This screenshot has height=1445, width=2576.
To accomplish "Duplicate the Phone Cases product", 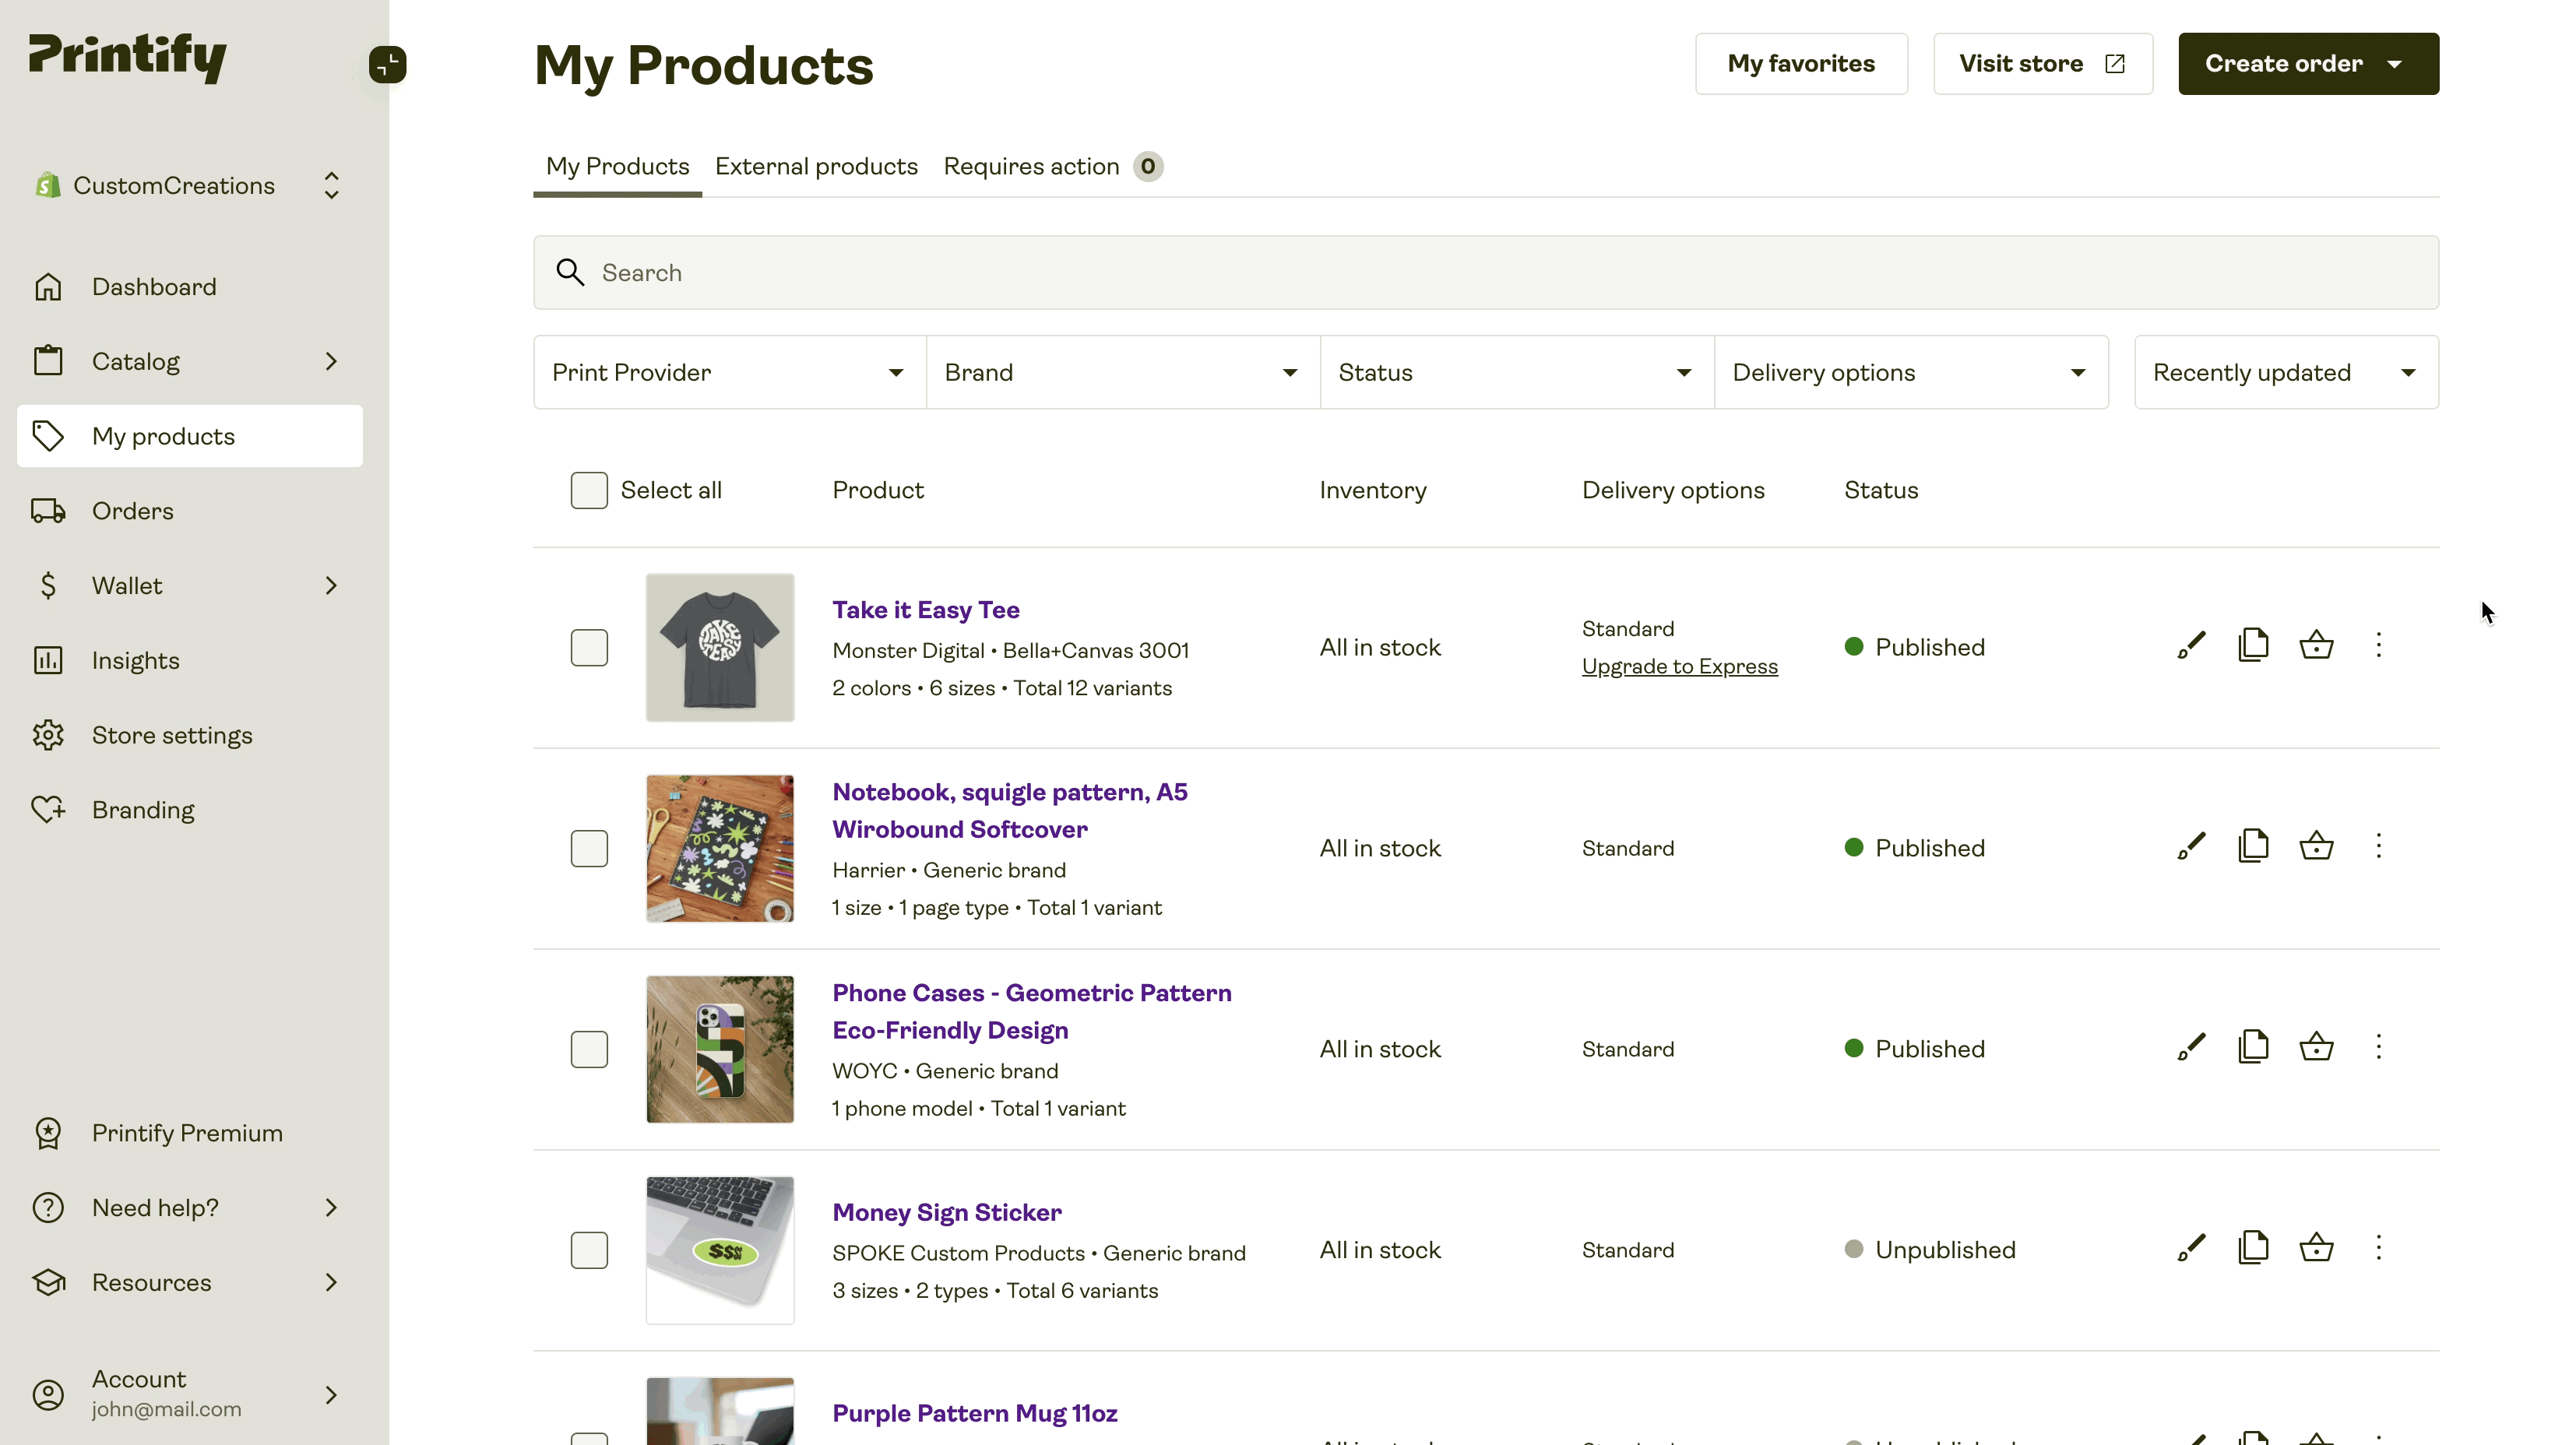I will [2253, 1048].
